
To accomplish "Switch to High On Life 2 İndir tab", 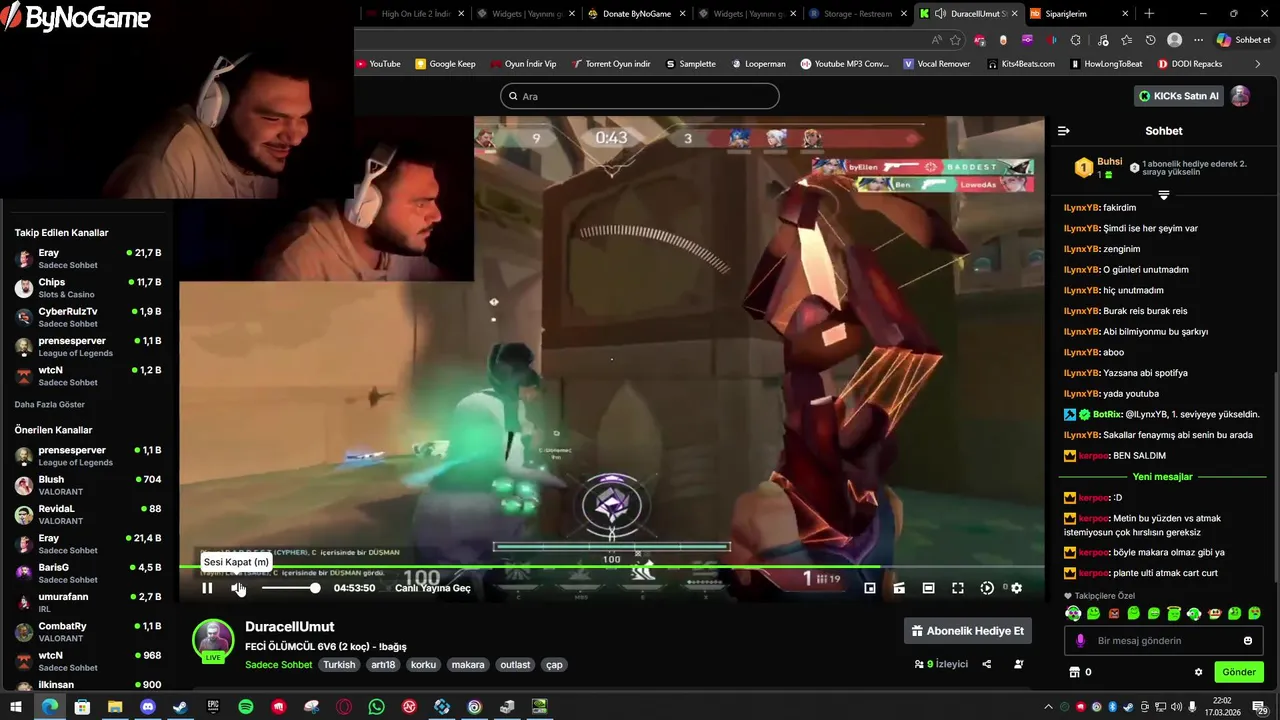I will (415, 14).
